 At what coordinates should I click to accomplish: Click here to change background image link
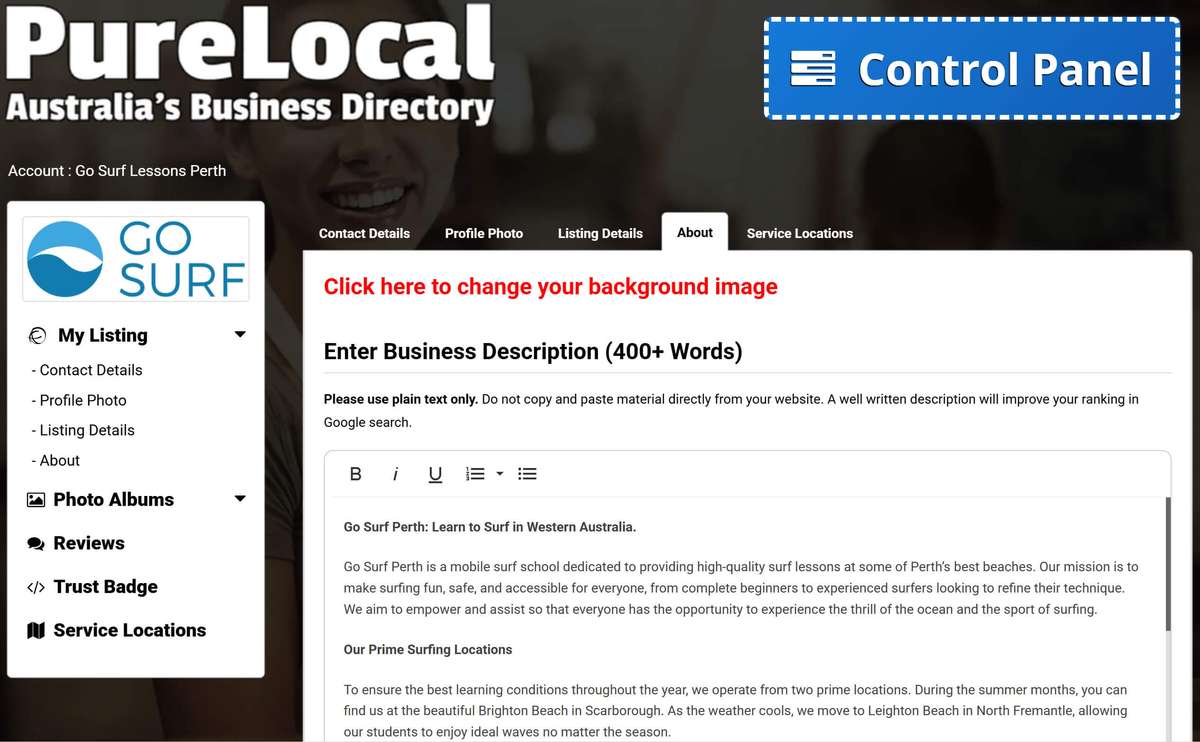(x=551, y=287)
